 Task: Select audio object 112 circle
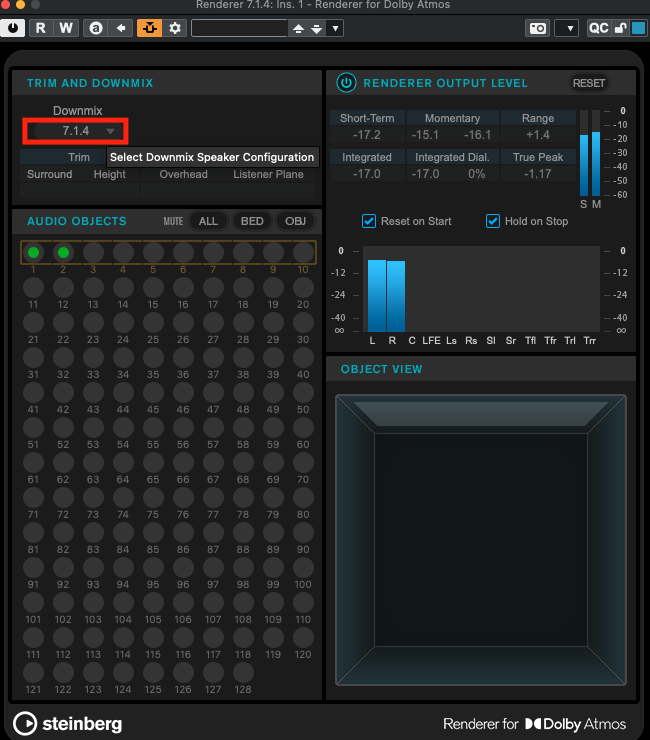point(63,638)
